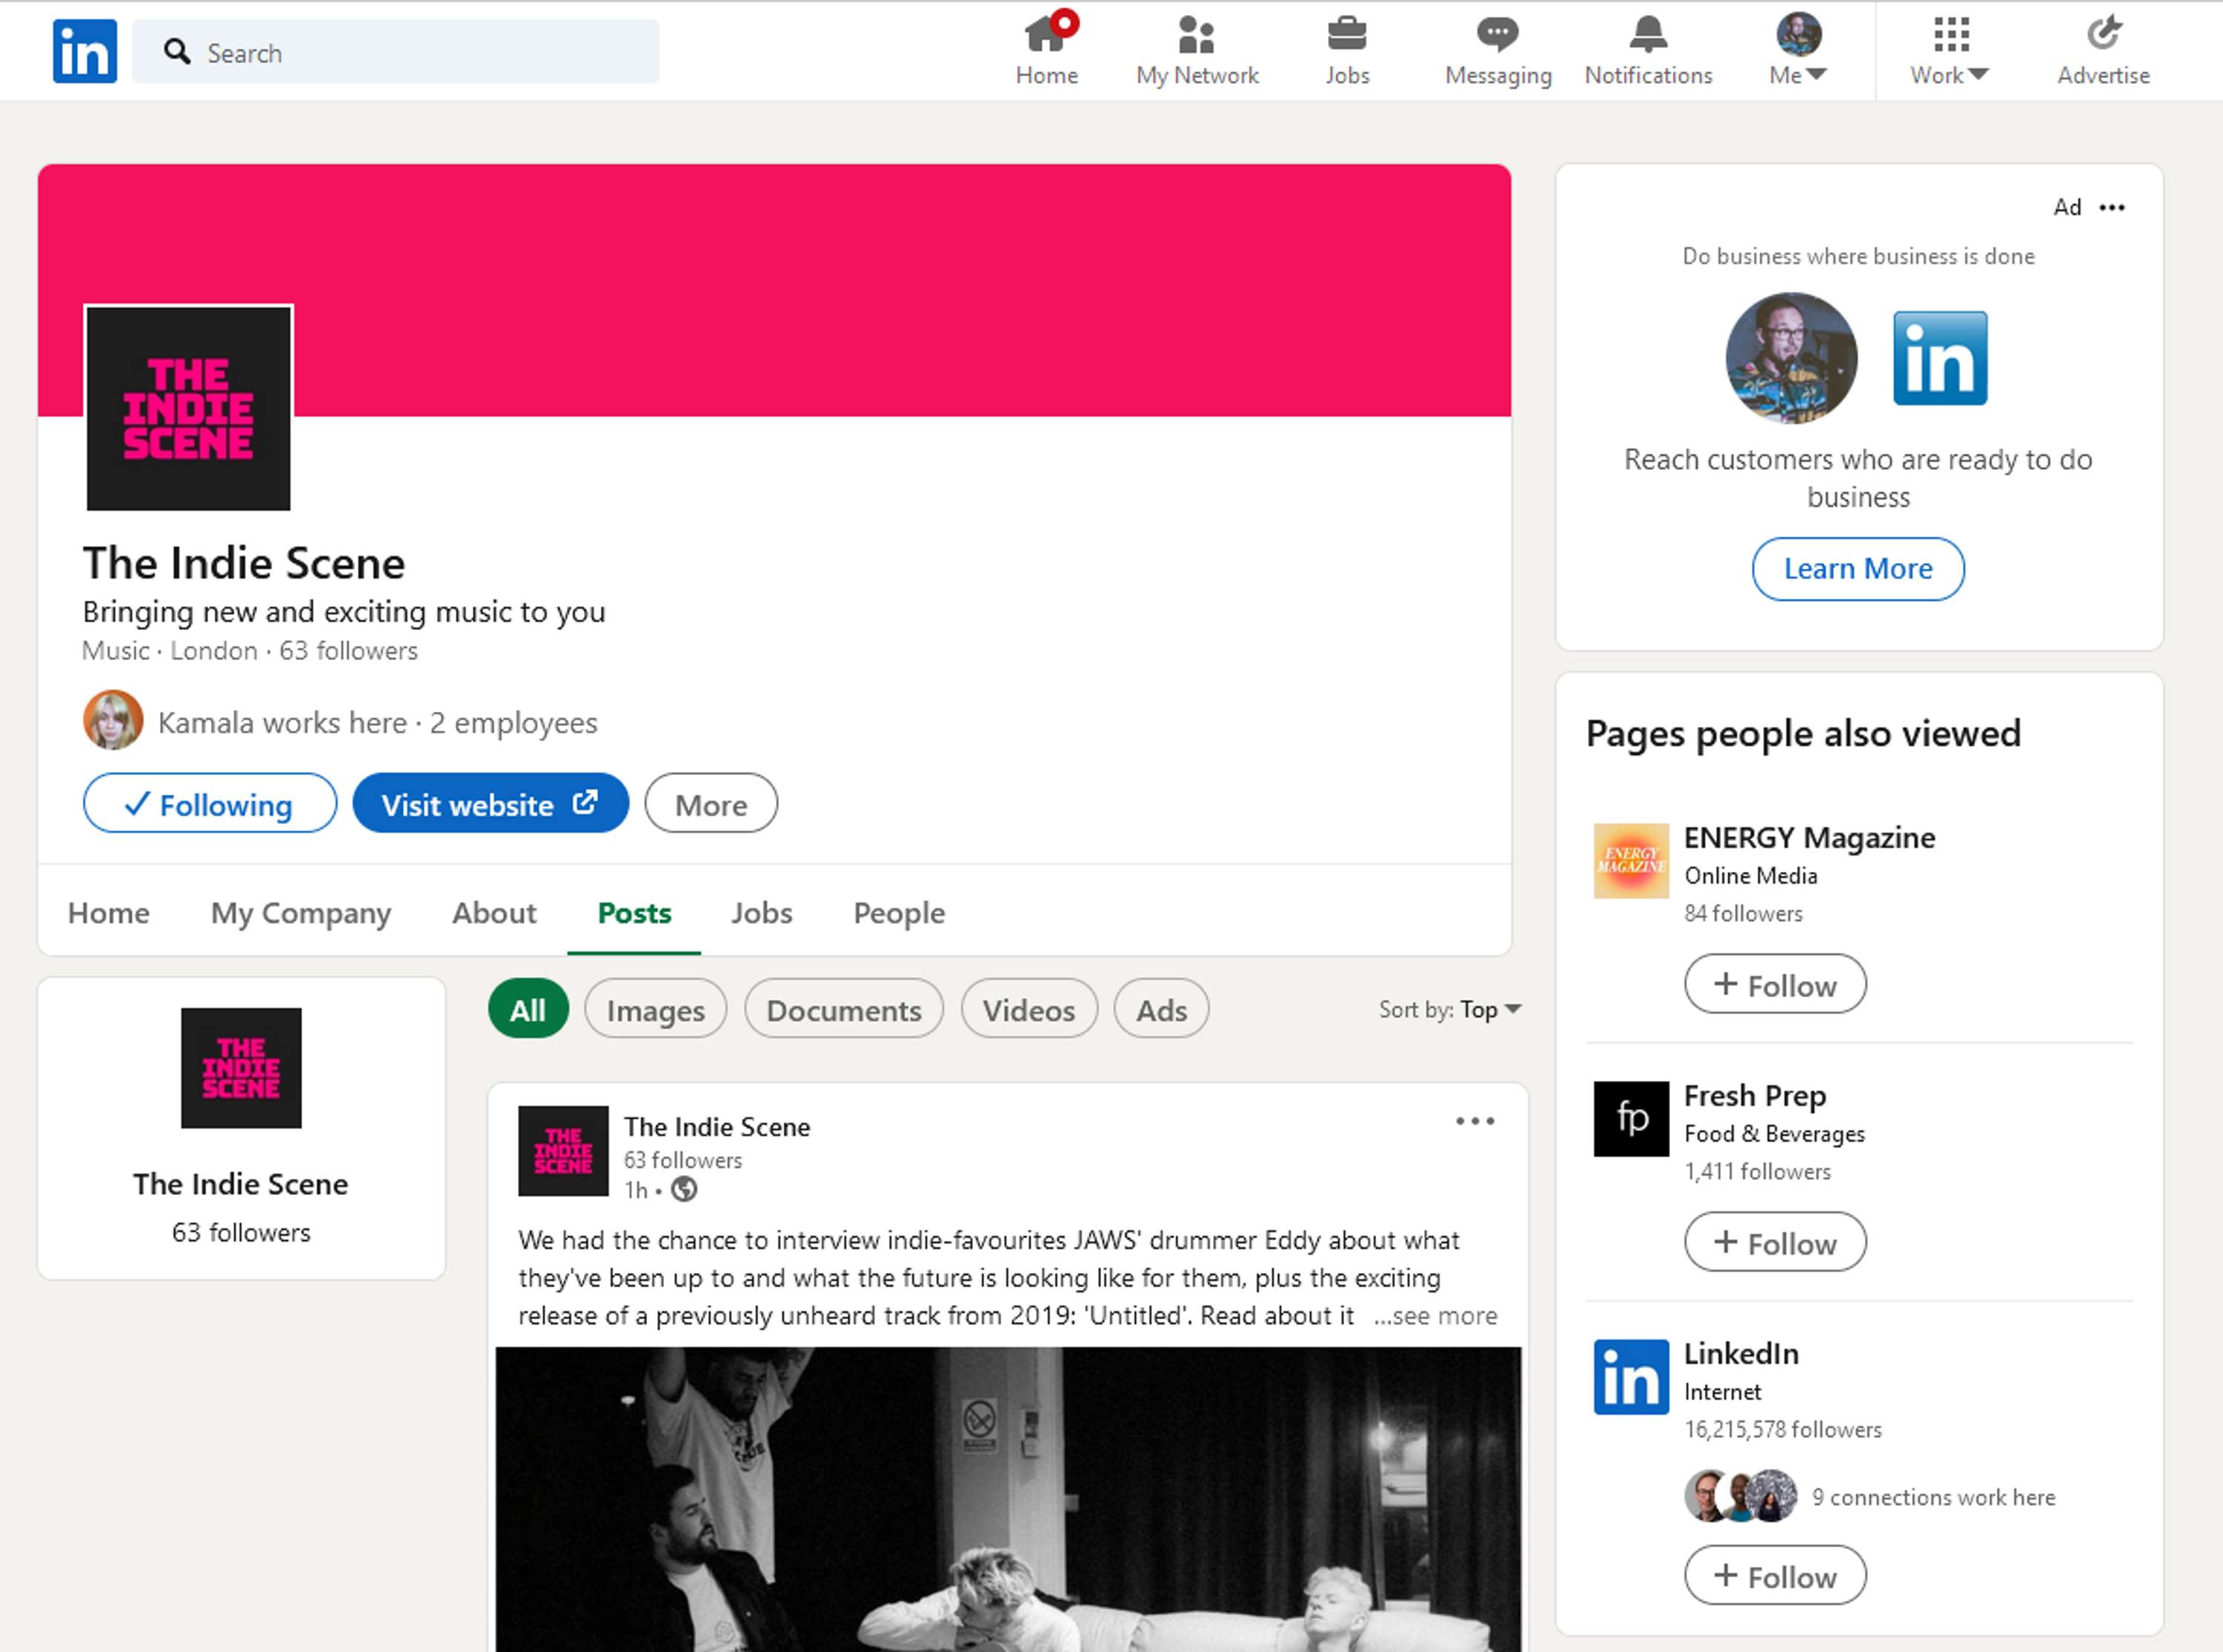The image size is (2223, 1652).
Task: Click the connections avatars under LinkedIn page
Action: pos(1740,1496)
